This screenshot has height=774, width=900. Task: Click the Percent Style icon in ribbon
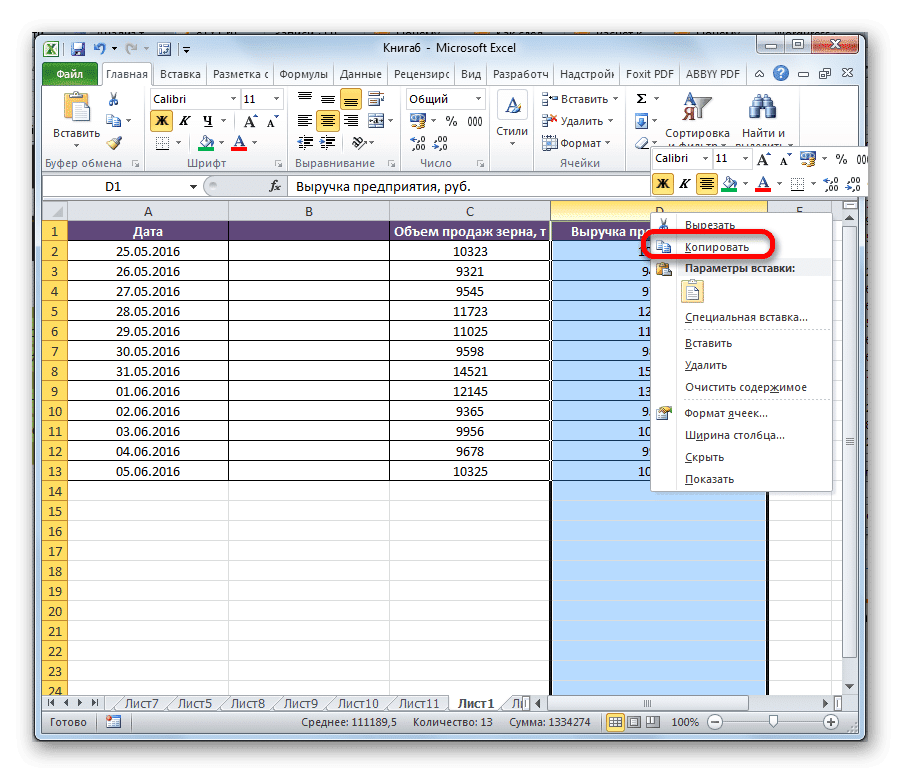coord(452,121)
